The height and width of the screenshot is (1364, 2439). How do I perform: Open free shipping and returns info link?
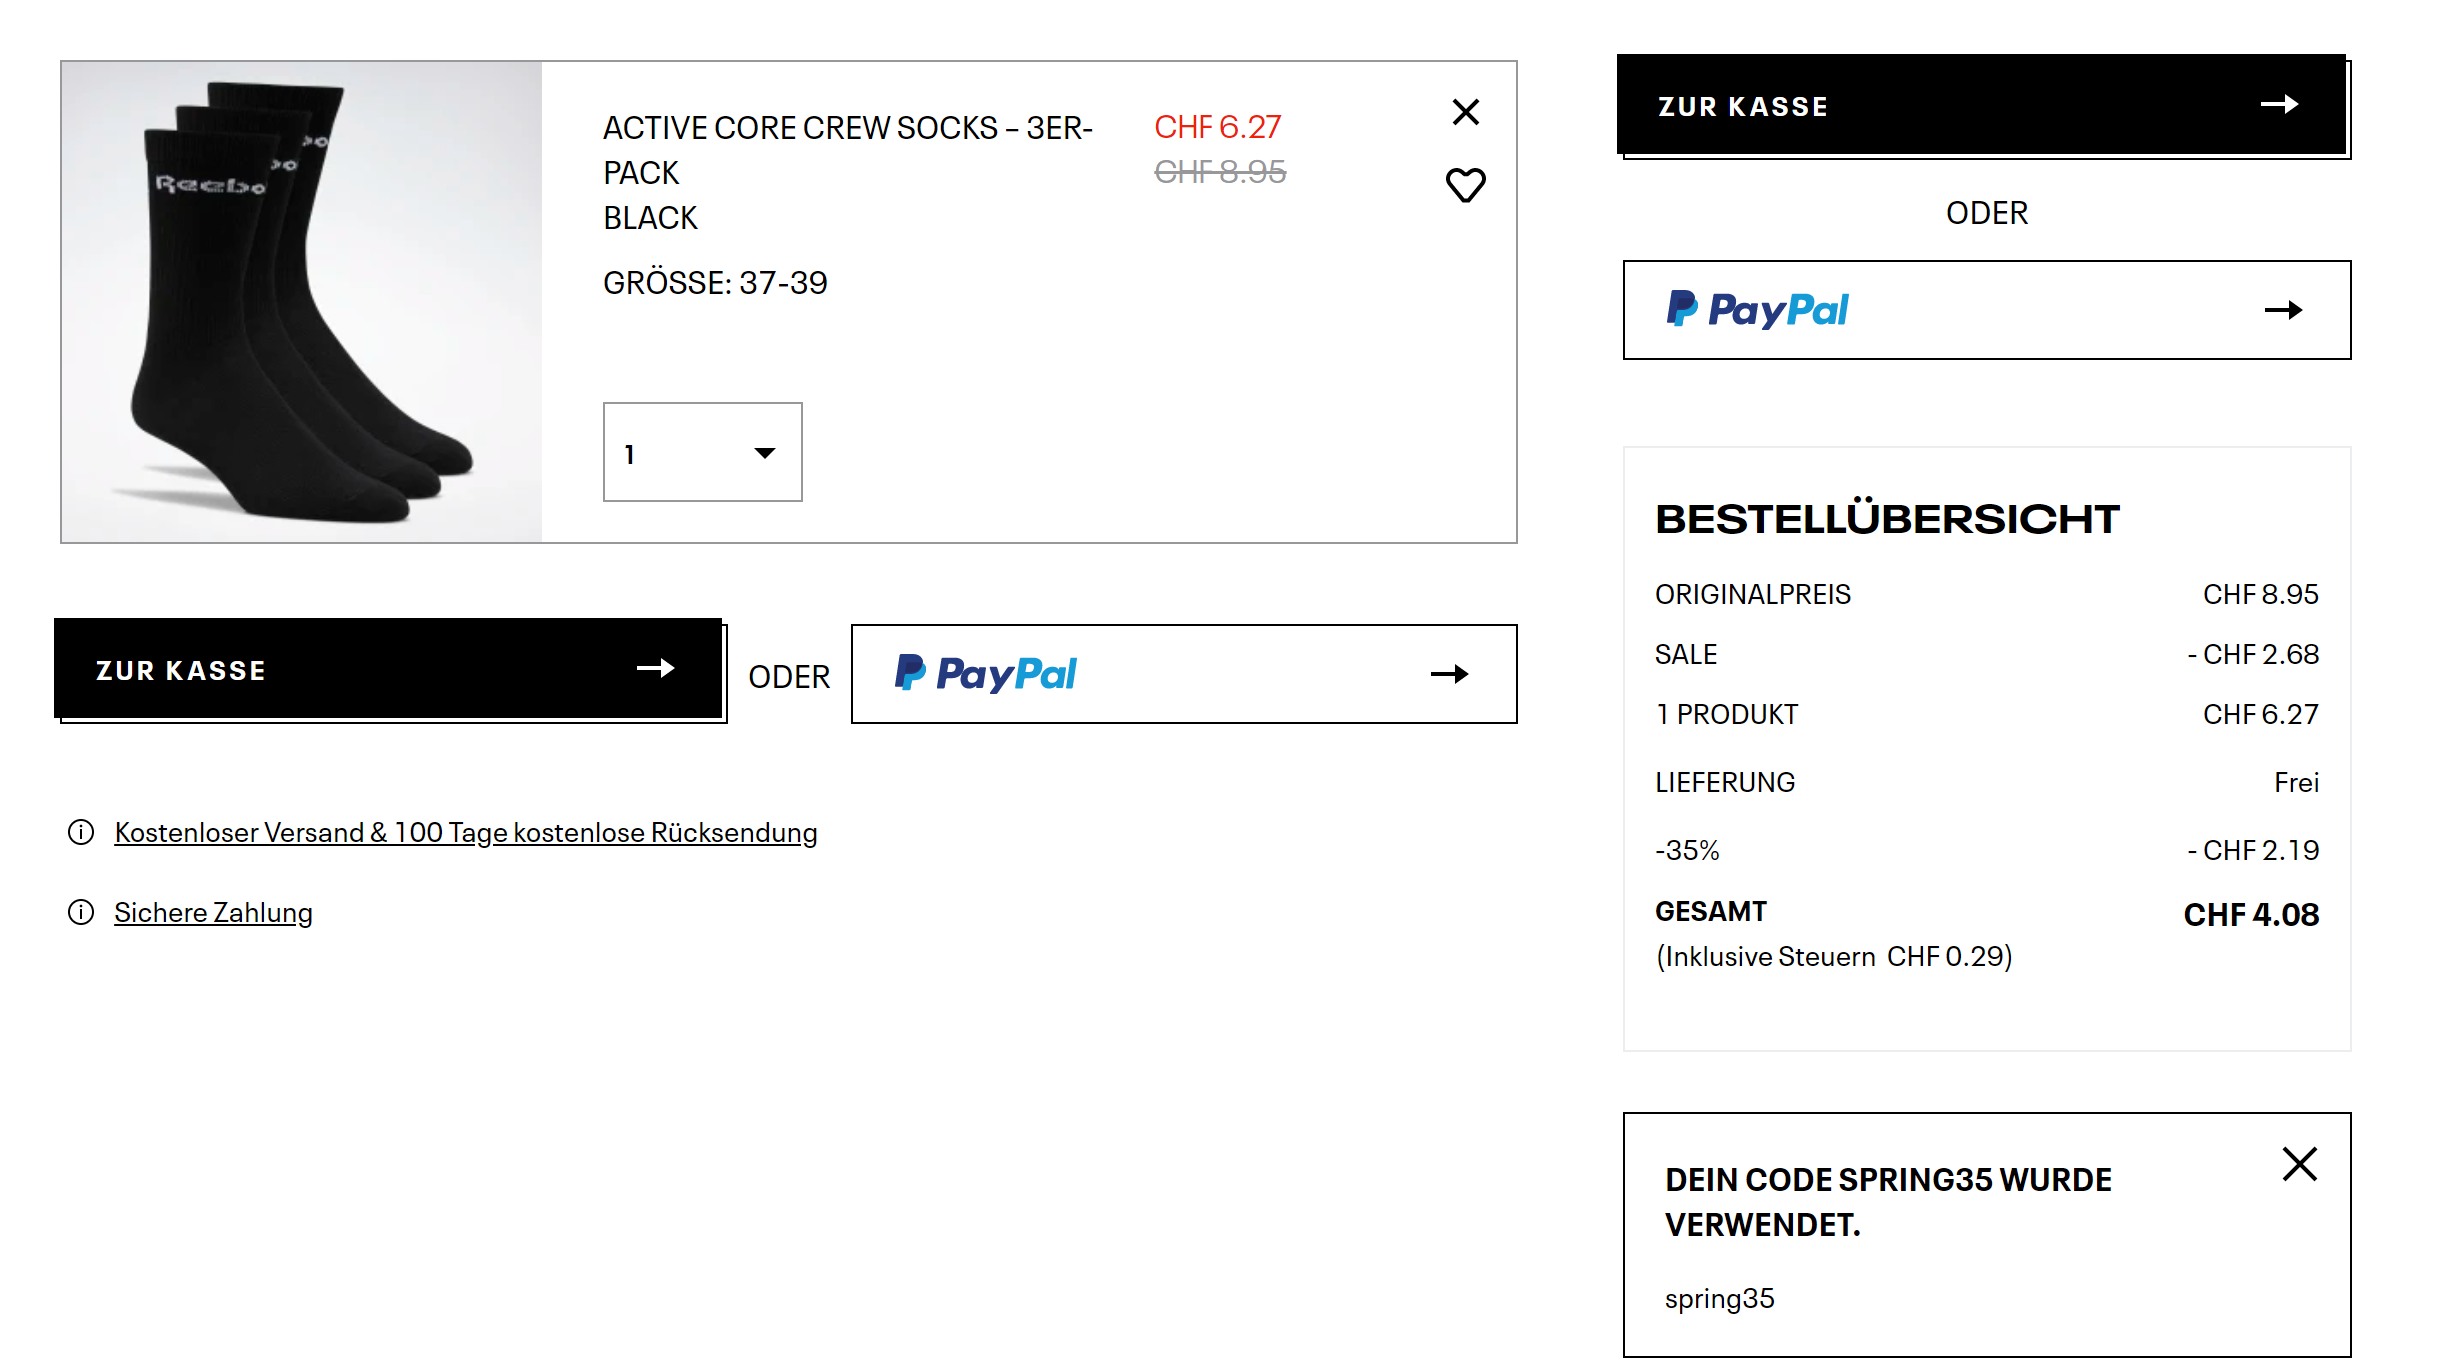coord(465,832)
